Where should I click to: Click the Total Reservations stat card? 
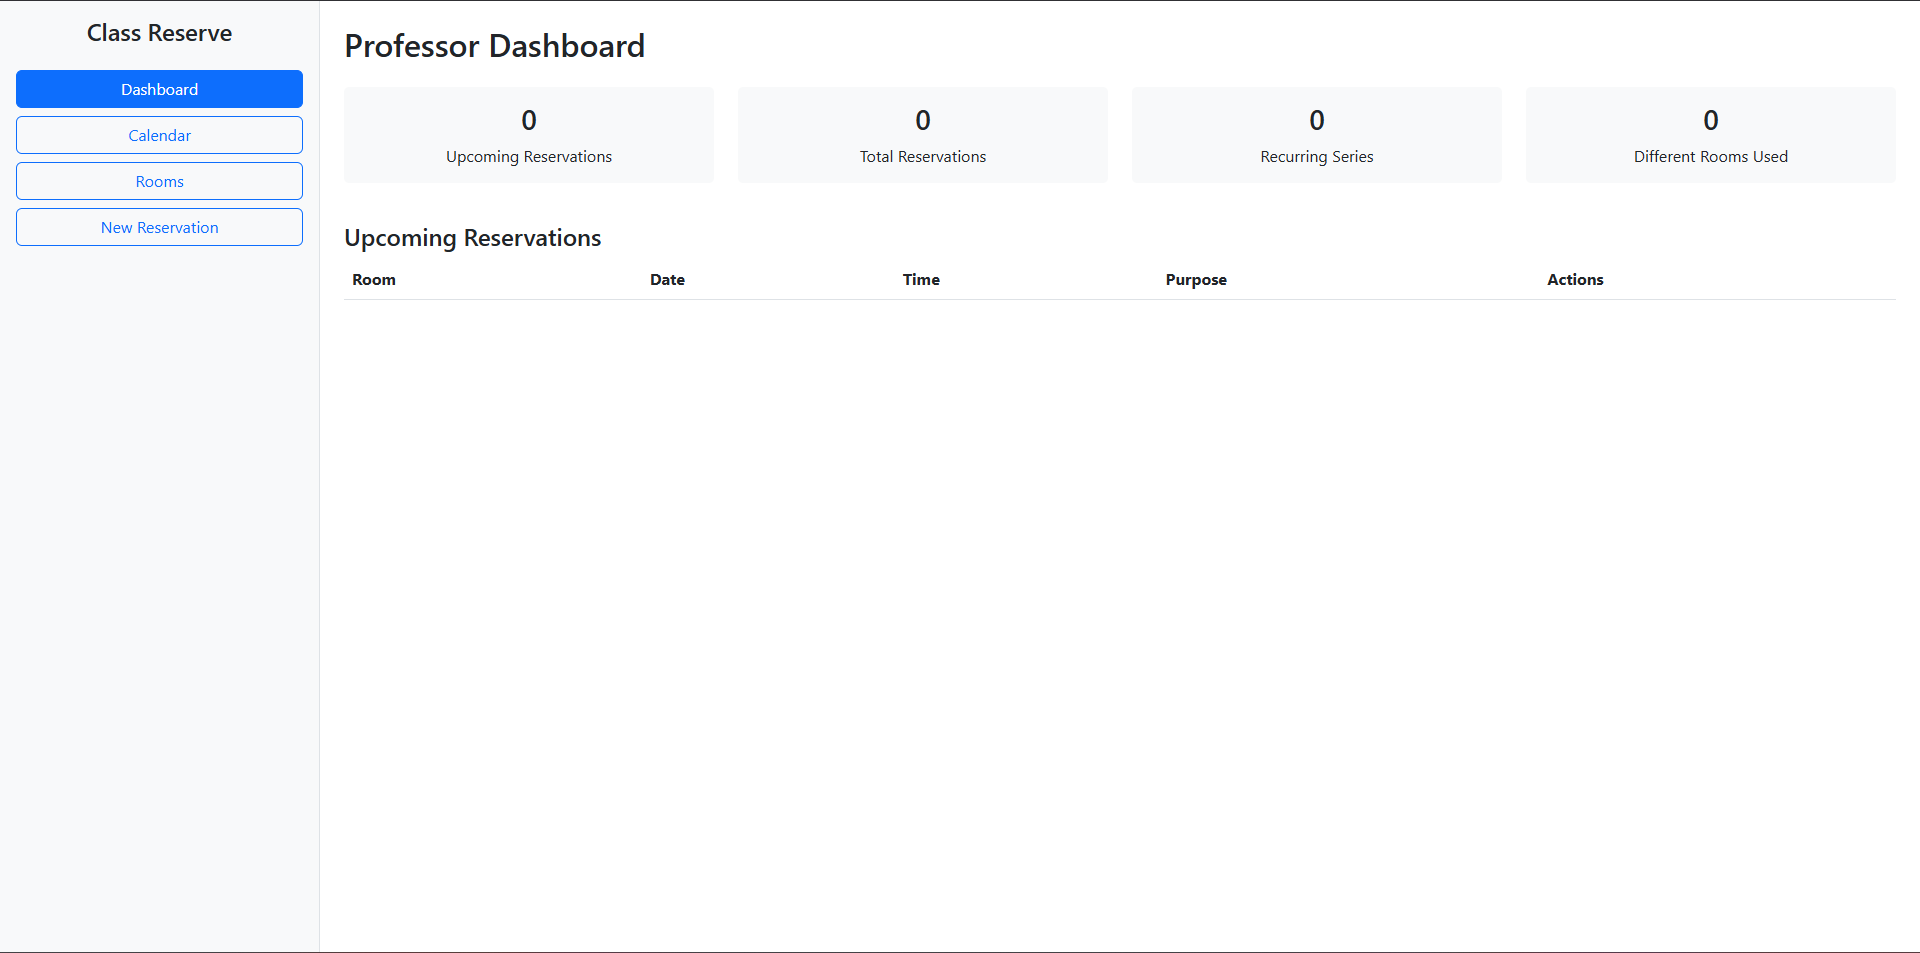(x=923, y=135)
